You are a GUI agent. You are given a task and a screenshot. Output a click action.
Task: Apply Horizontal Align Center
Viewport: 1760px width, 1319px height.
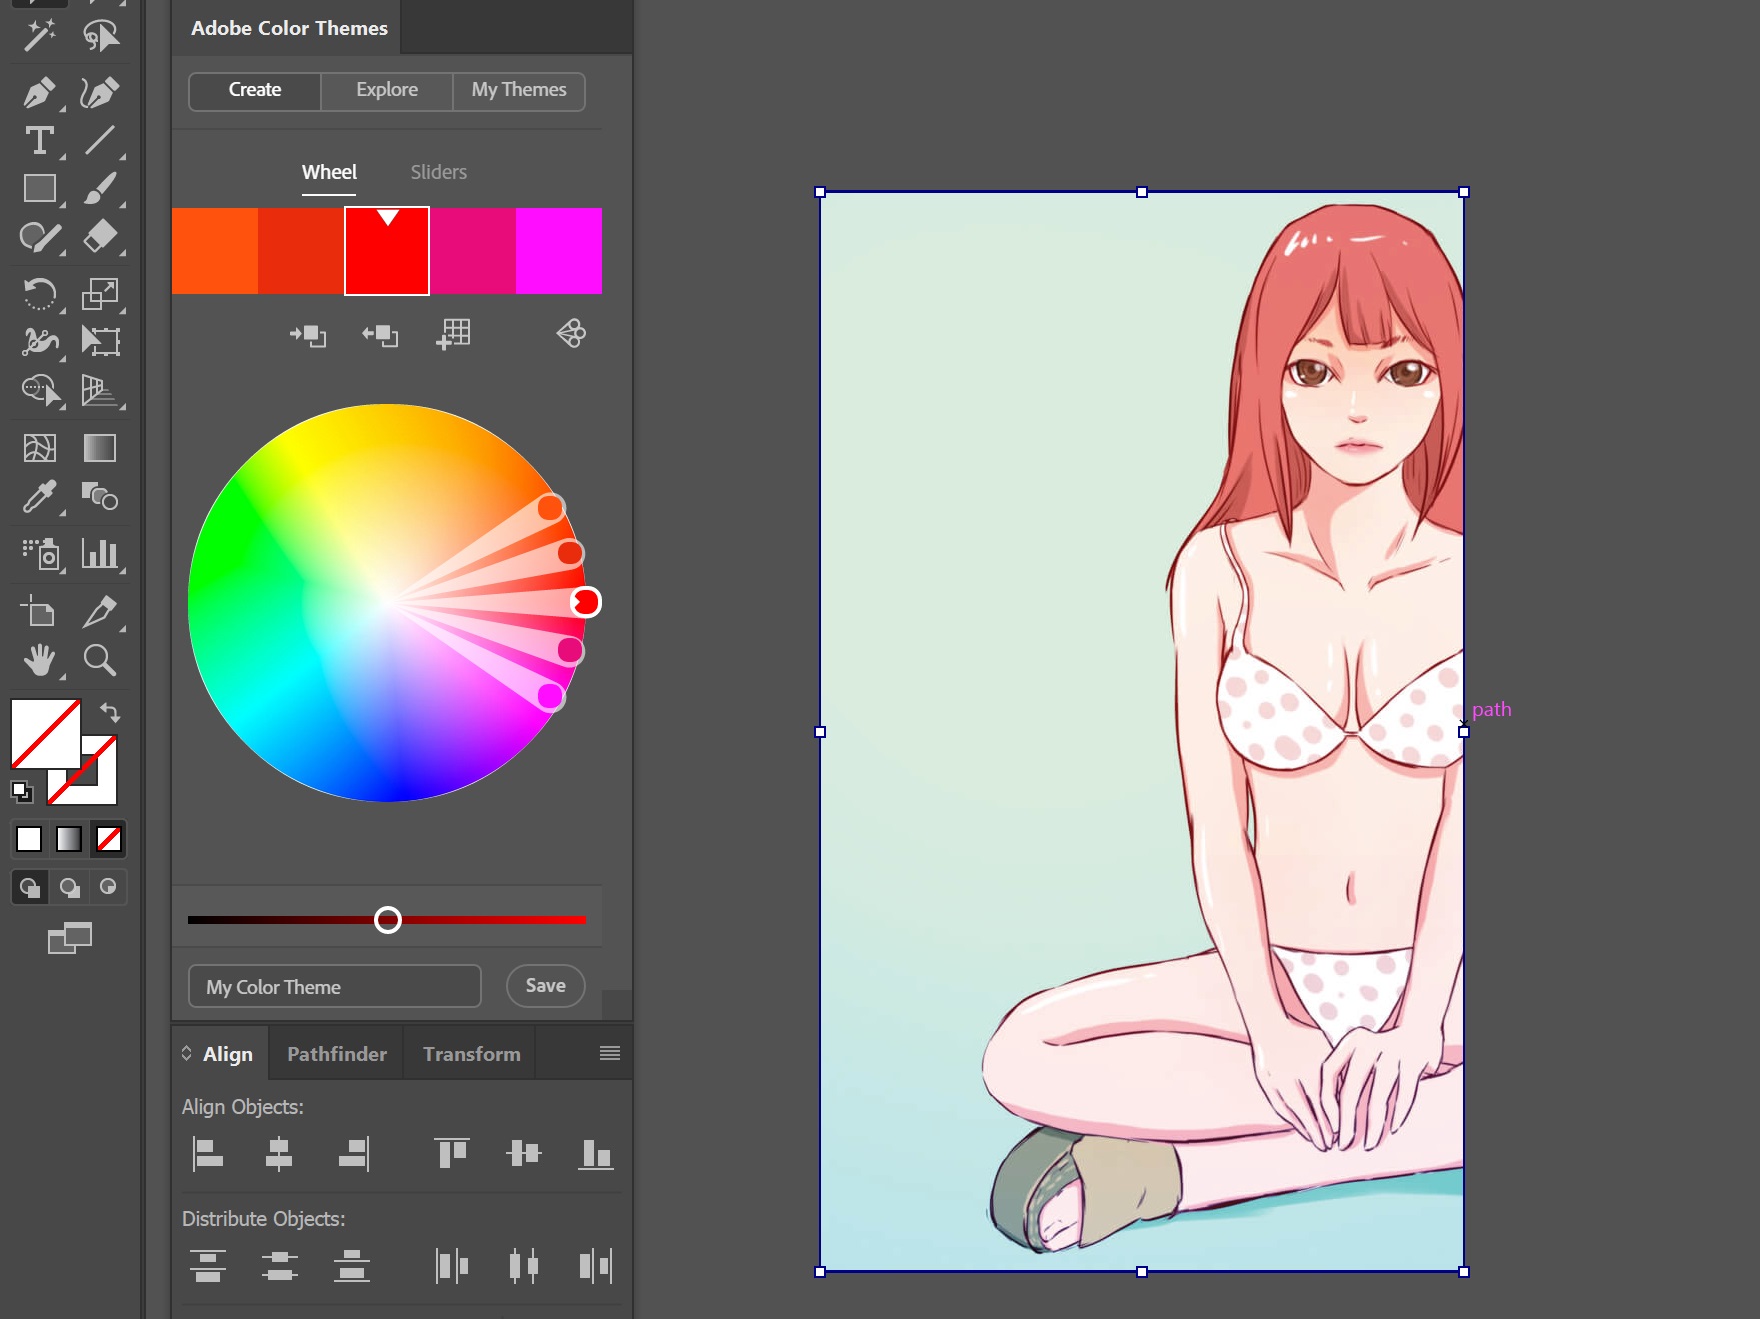coord(279,1154)
